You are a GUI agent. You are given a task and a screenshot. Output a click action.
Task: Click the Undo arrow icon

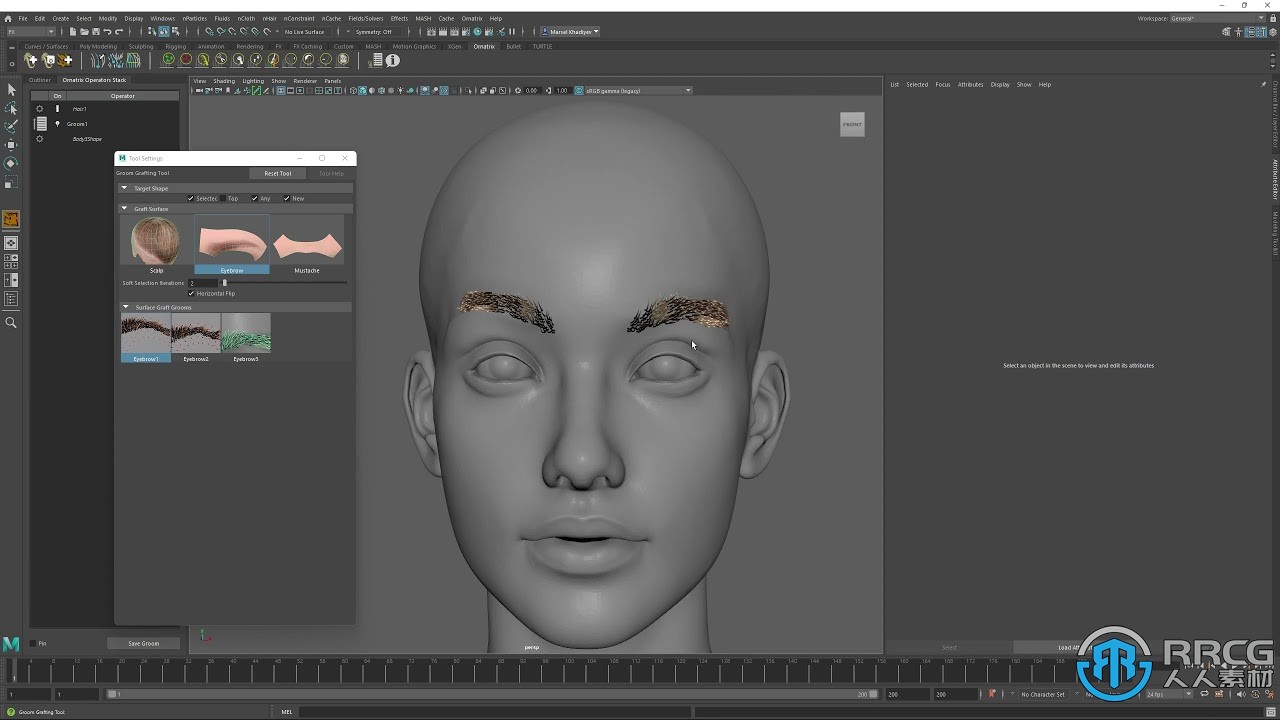coord(107,31)
